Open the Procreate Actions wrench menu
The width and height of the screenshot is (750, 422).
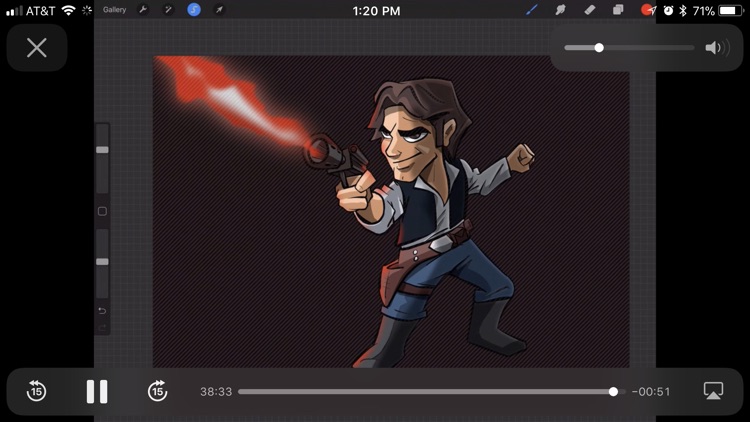pos(143,10)
